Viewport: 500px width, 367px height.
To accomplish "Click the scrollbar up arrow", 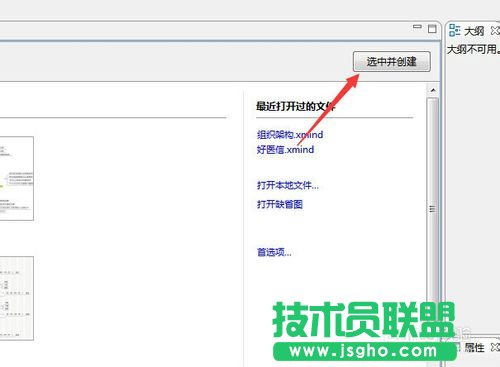I will (433, 90).
